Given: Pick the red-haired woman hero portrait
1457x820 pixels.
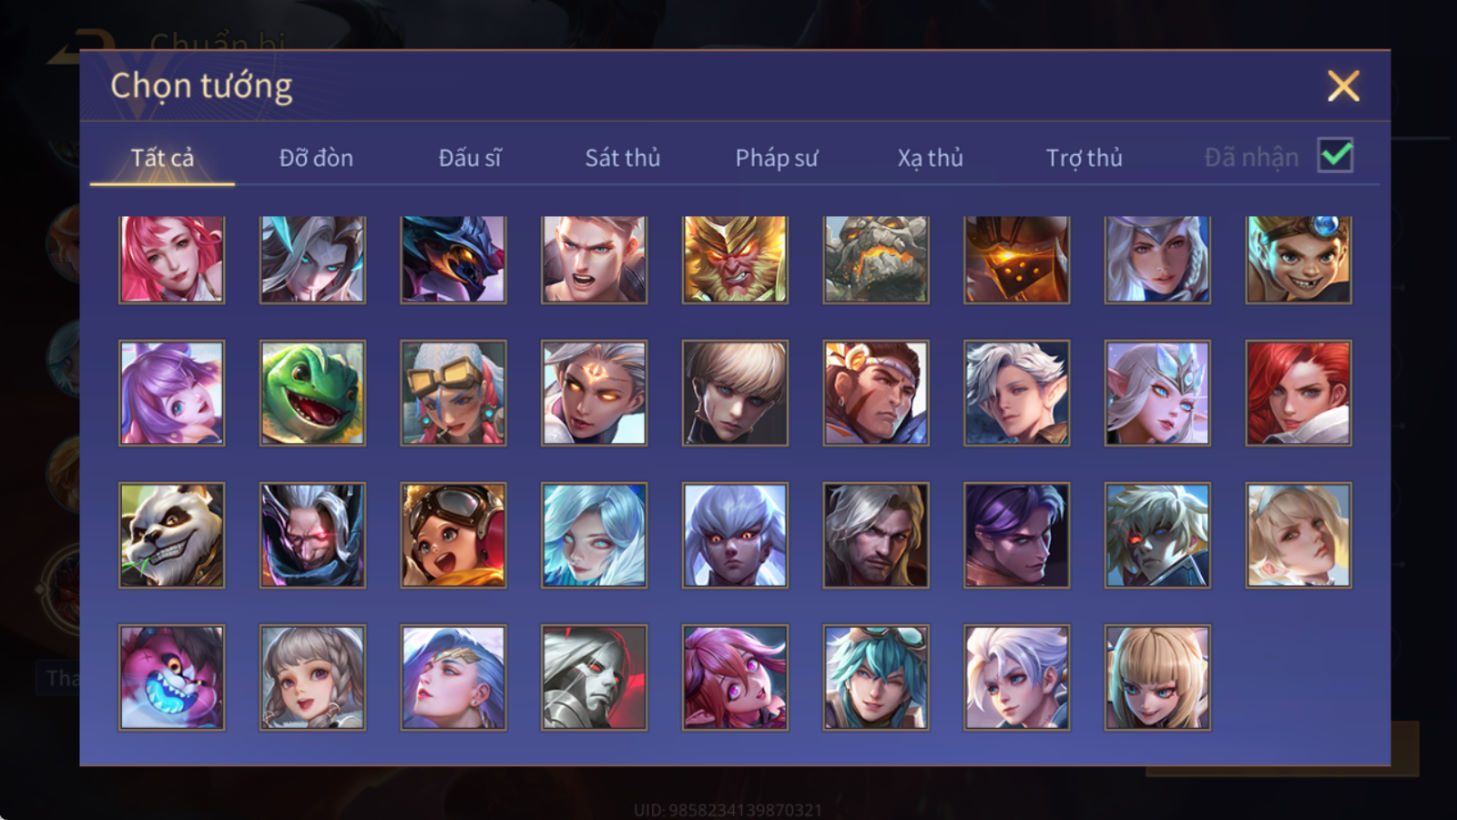Looking at the screenshot, I should point(1298,393).
